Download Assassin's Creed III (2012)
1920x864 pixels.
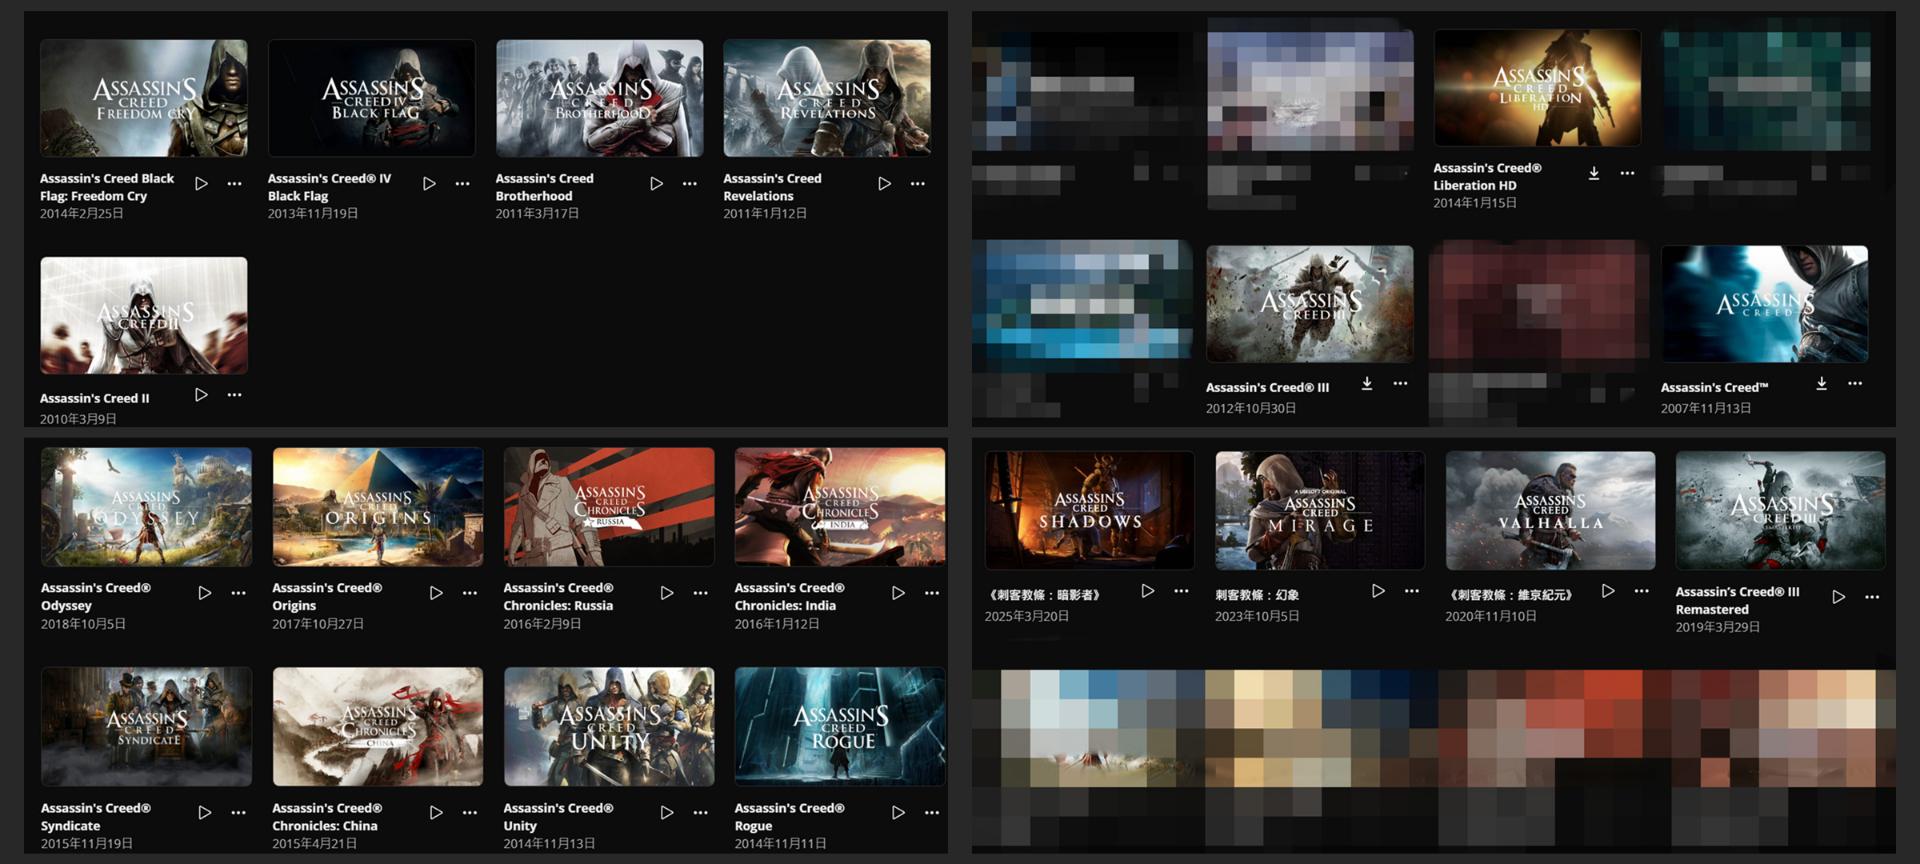(x=1367, y=383)
